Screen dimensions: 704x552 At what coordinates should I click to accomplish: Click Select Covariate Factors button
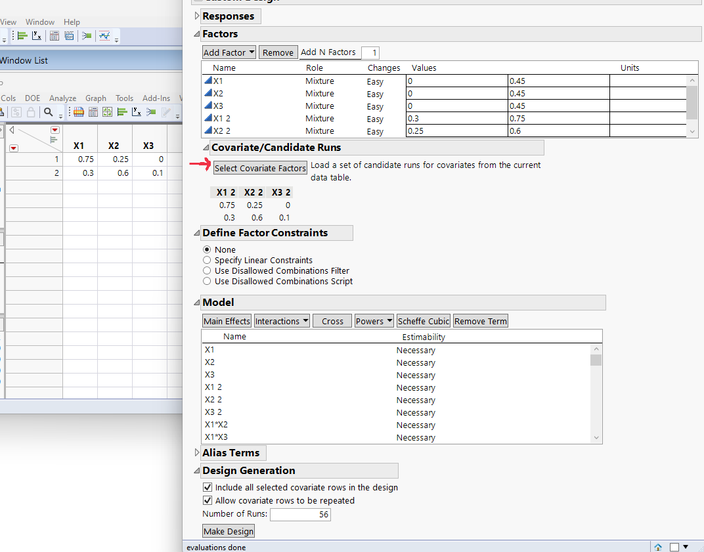[x=260, y=168]
